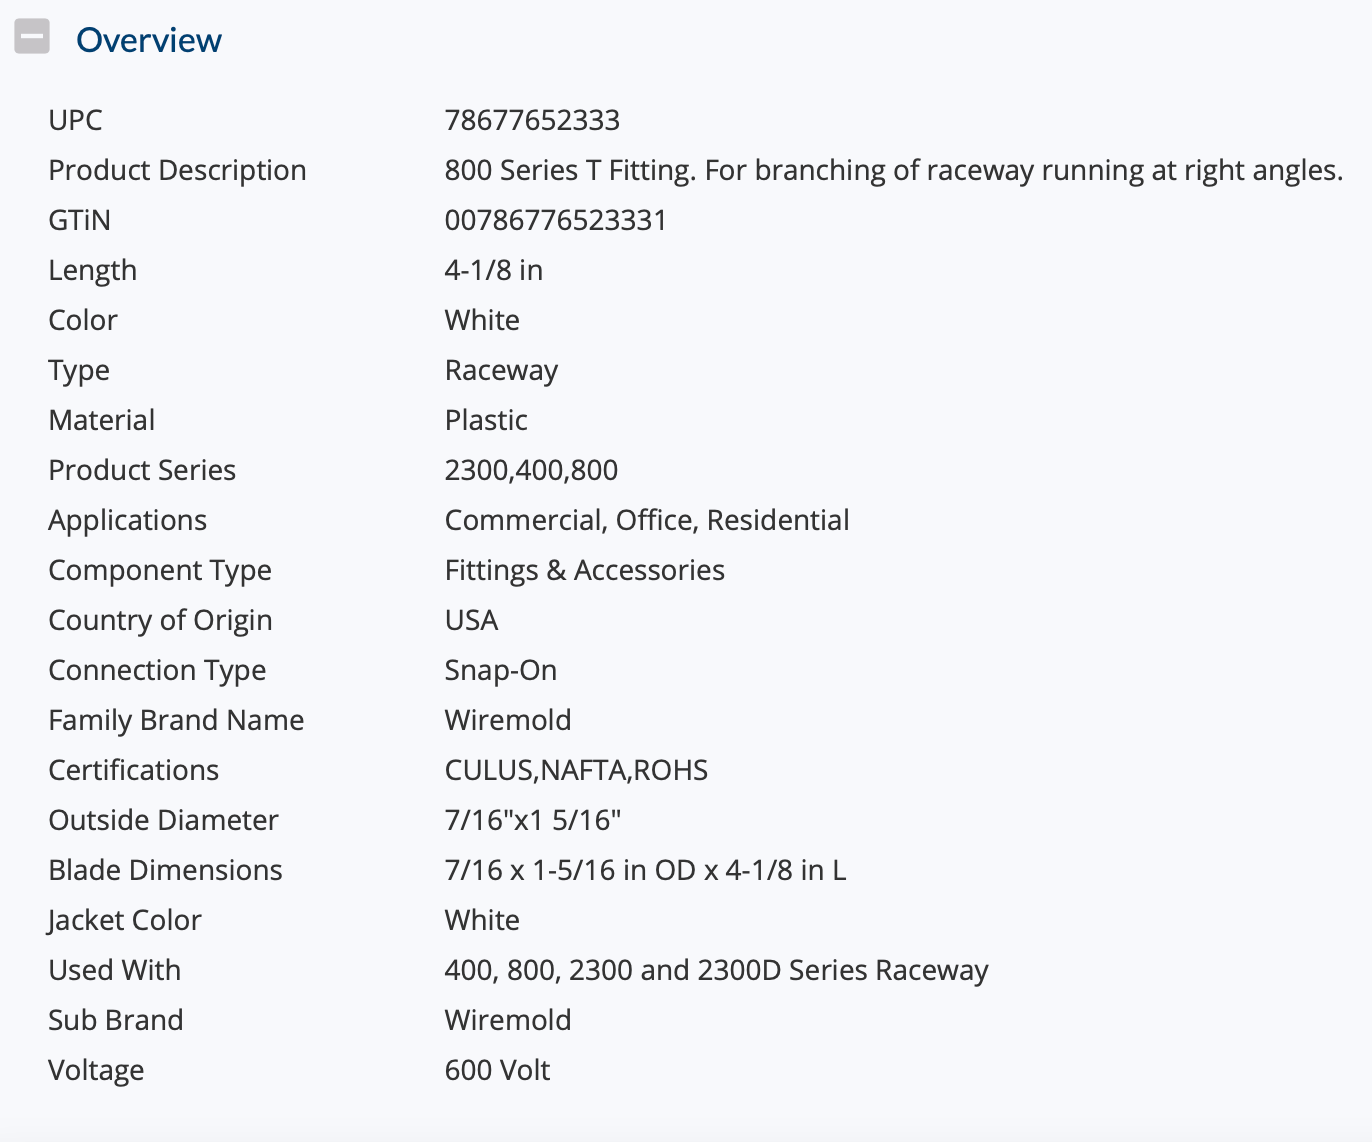Select Certifications value CULUS,NAFTA,ROHS
This screenshot has height=1142, width=1372.
coord(576,770)
